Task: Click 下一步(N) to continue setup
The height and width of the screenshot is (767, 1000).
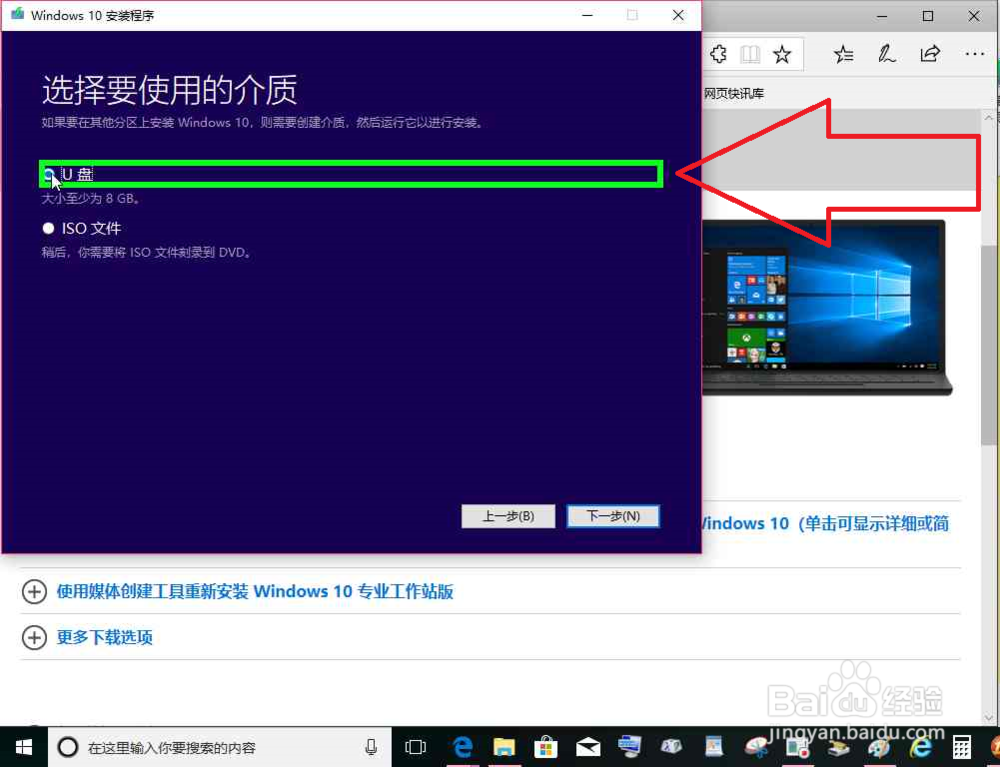Action: coord(613,516)
